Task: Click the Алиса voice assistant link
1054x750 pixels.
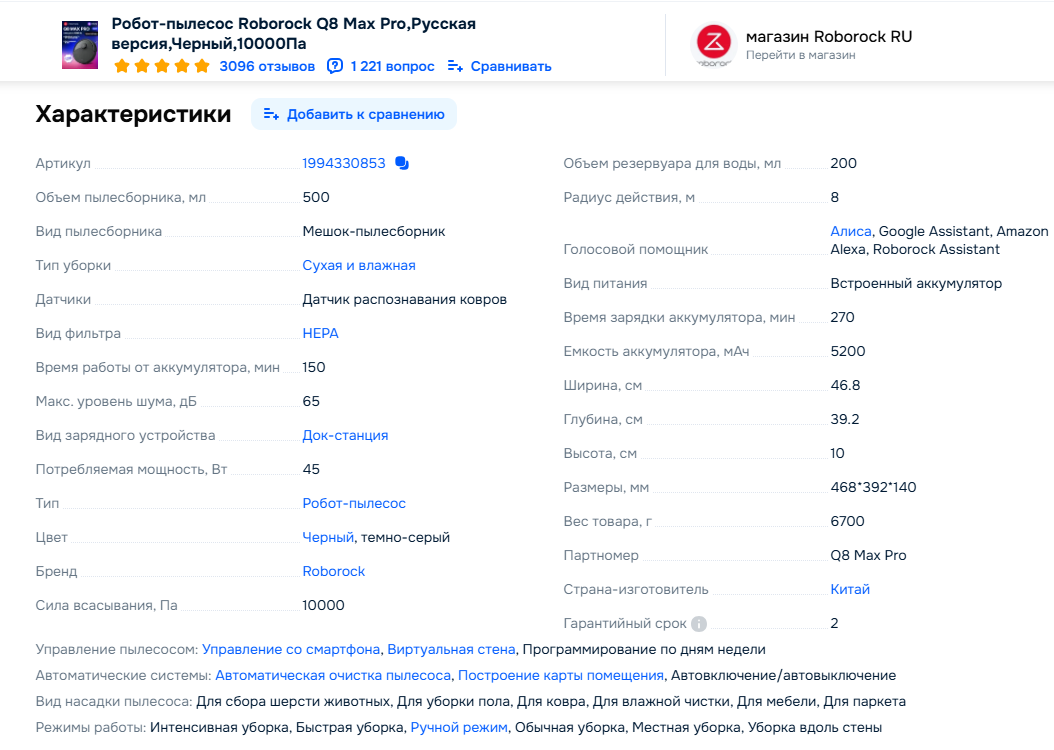Action: (x=851, y=232)
